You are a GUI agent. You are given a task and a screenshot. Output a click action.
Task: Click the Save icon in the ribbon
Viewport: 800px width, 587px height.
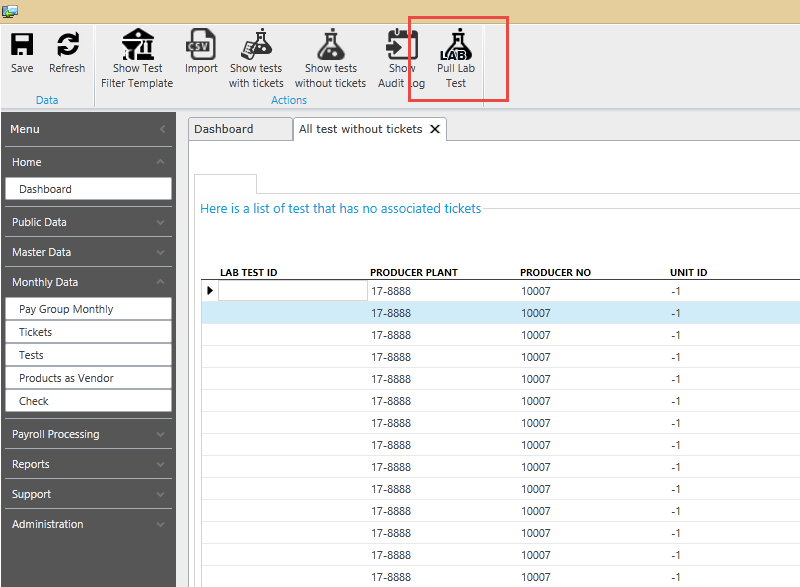[x=22, y=44]
